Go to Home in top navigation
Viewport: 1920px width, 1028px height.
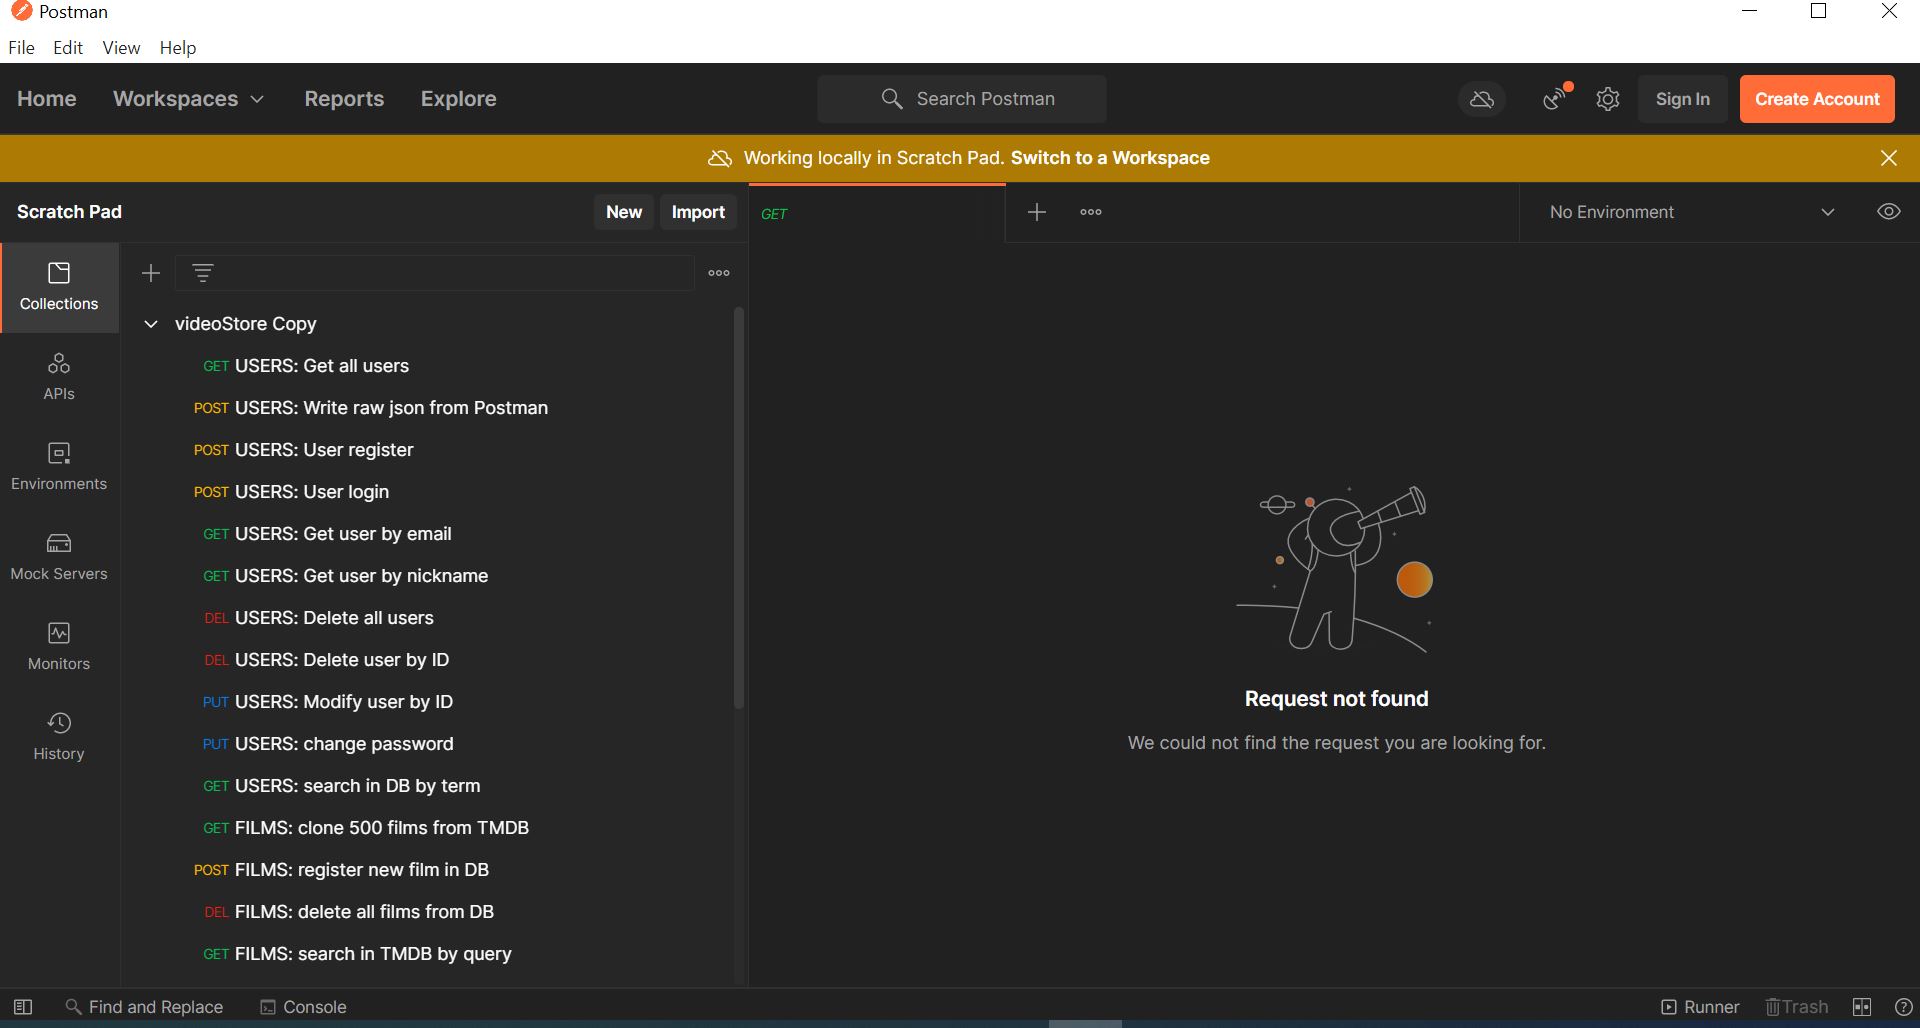point(47,99)
